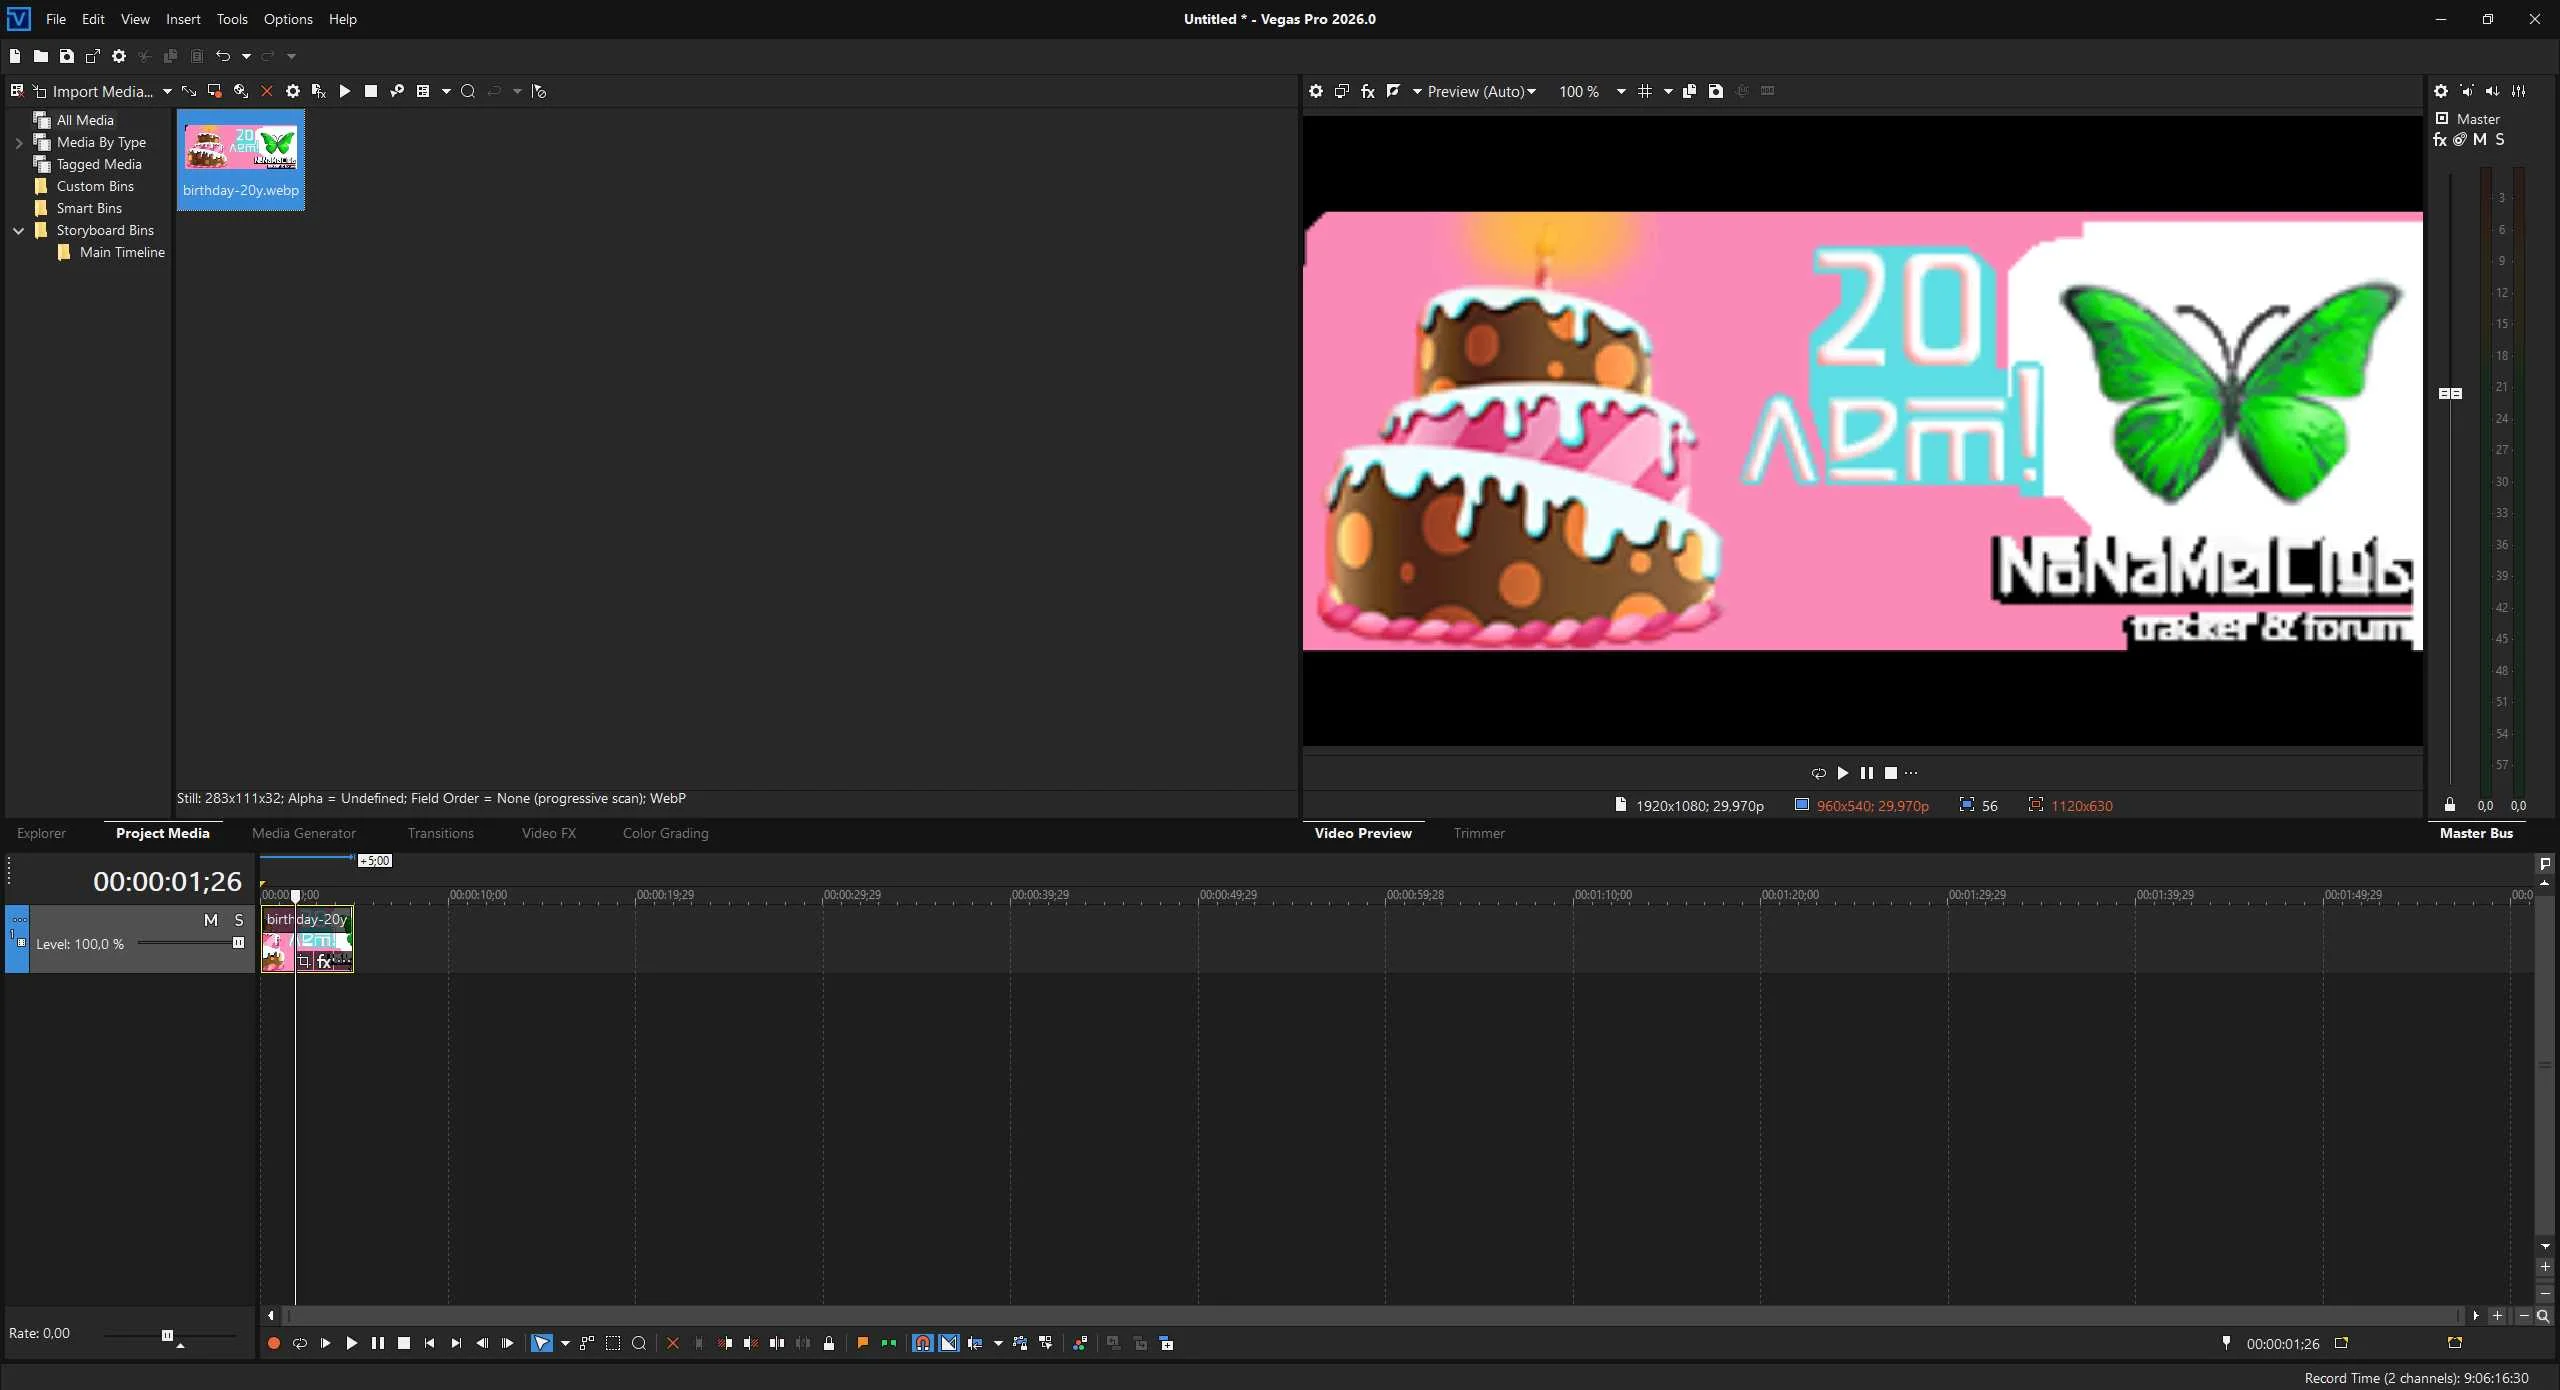Select the Selection Edit marquee tool
The width and height of the screenshot is (2560, 1390).
pyautogui.click(x=613, y=1343)
